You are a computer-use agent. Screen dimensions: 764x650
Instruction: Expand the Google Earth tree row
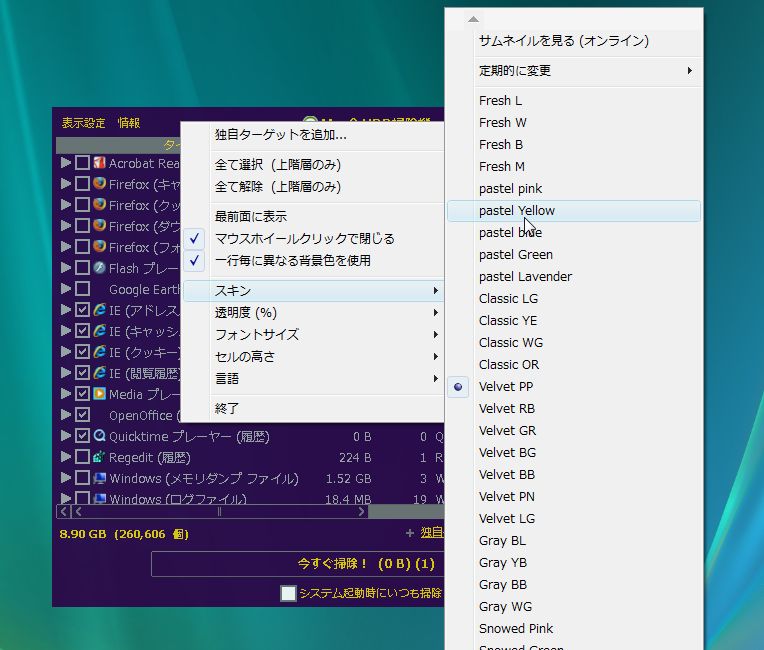point(66,288)
